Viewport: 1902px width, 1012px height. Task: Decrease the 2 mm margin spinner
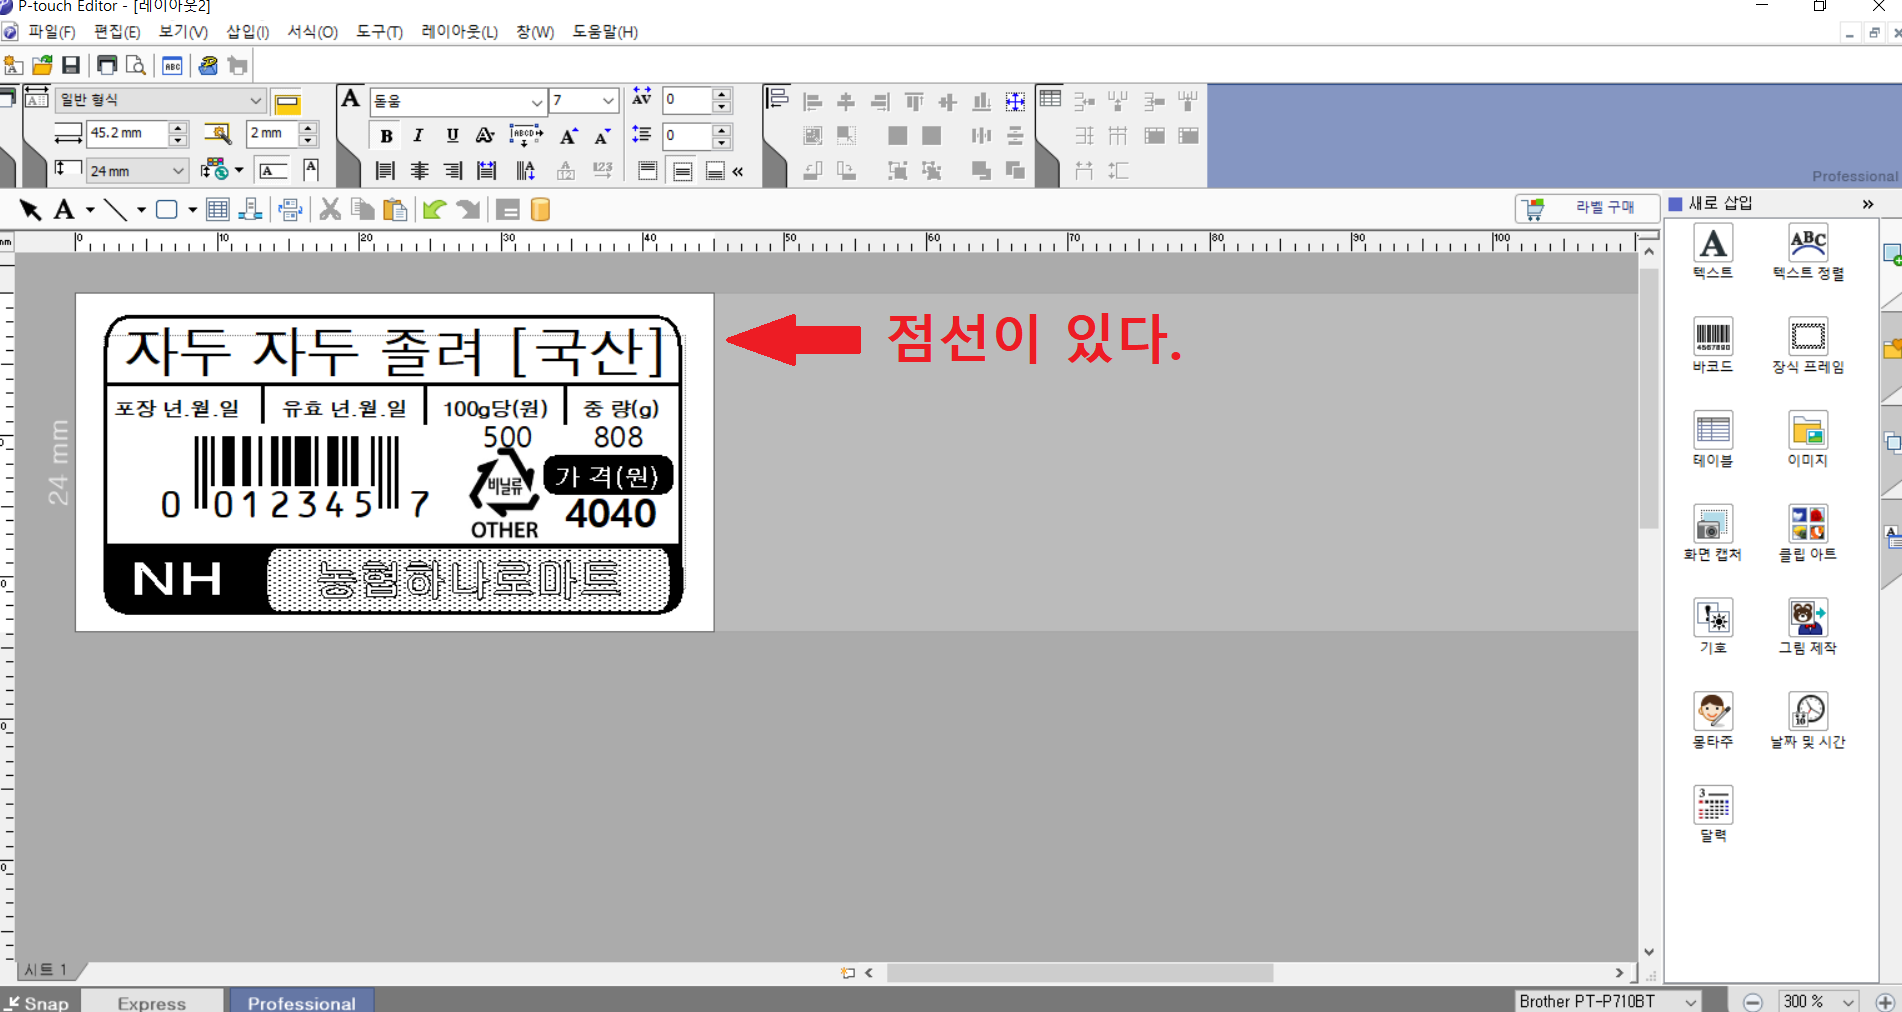308,140
